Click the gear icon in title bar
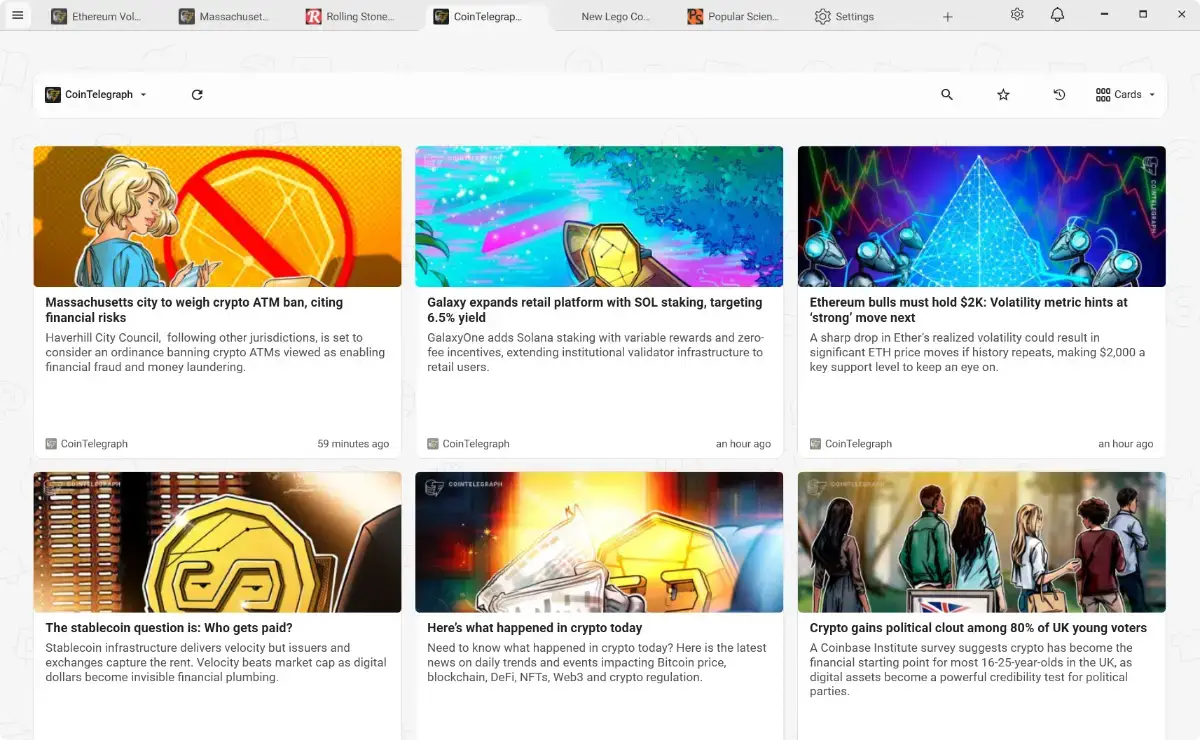Screen dimensions: 1200x740 click(1017, 15)
